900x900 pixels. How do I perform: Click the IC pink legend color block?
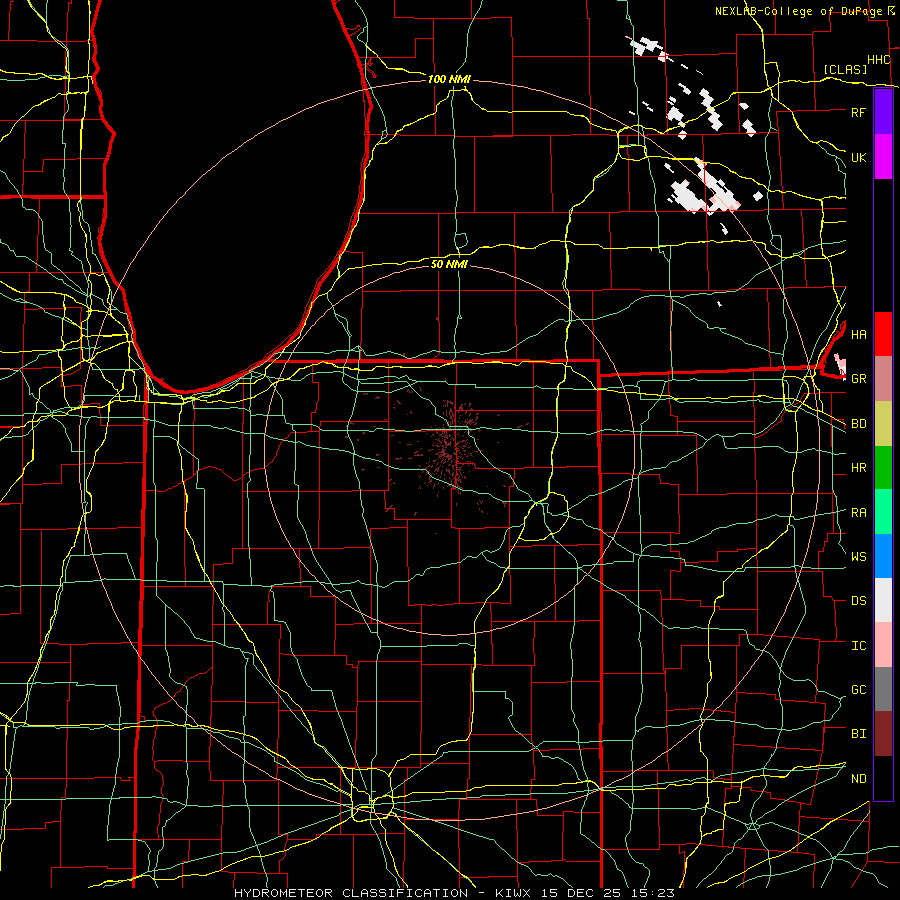pyautogui.click(x=883, y=645)
